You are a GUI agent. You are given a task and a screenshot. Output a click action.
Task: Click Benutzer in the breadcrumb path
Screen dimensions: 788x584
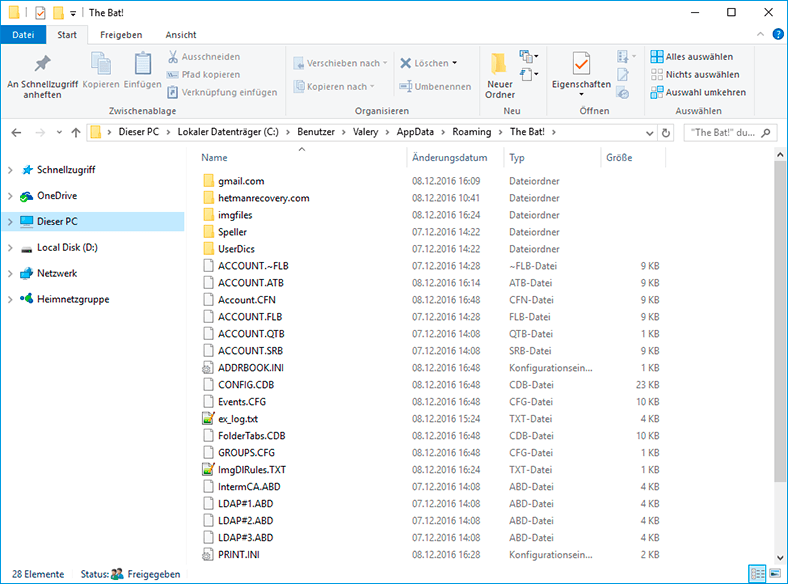click(x=316, y=132)
